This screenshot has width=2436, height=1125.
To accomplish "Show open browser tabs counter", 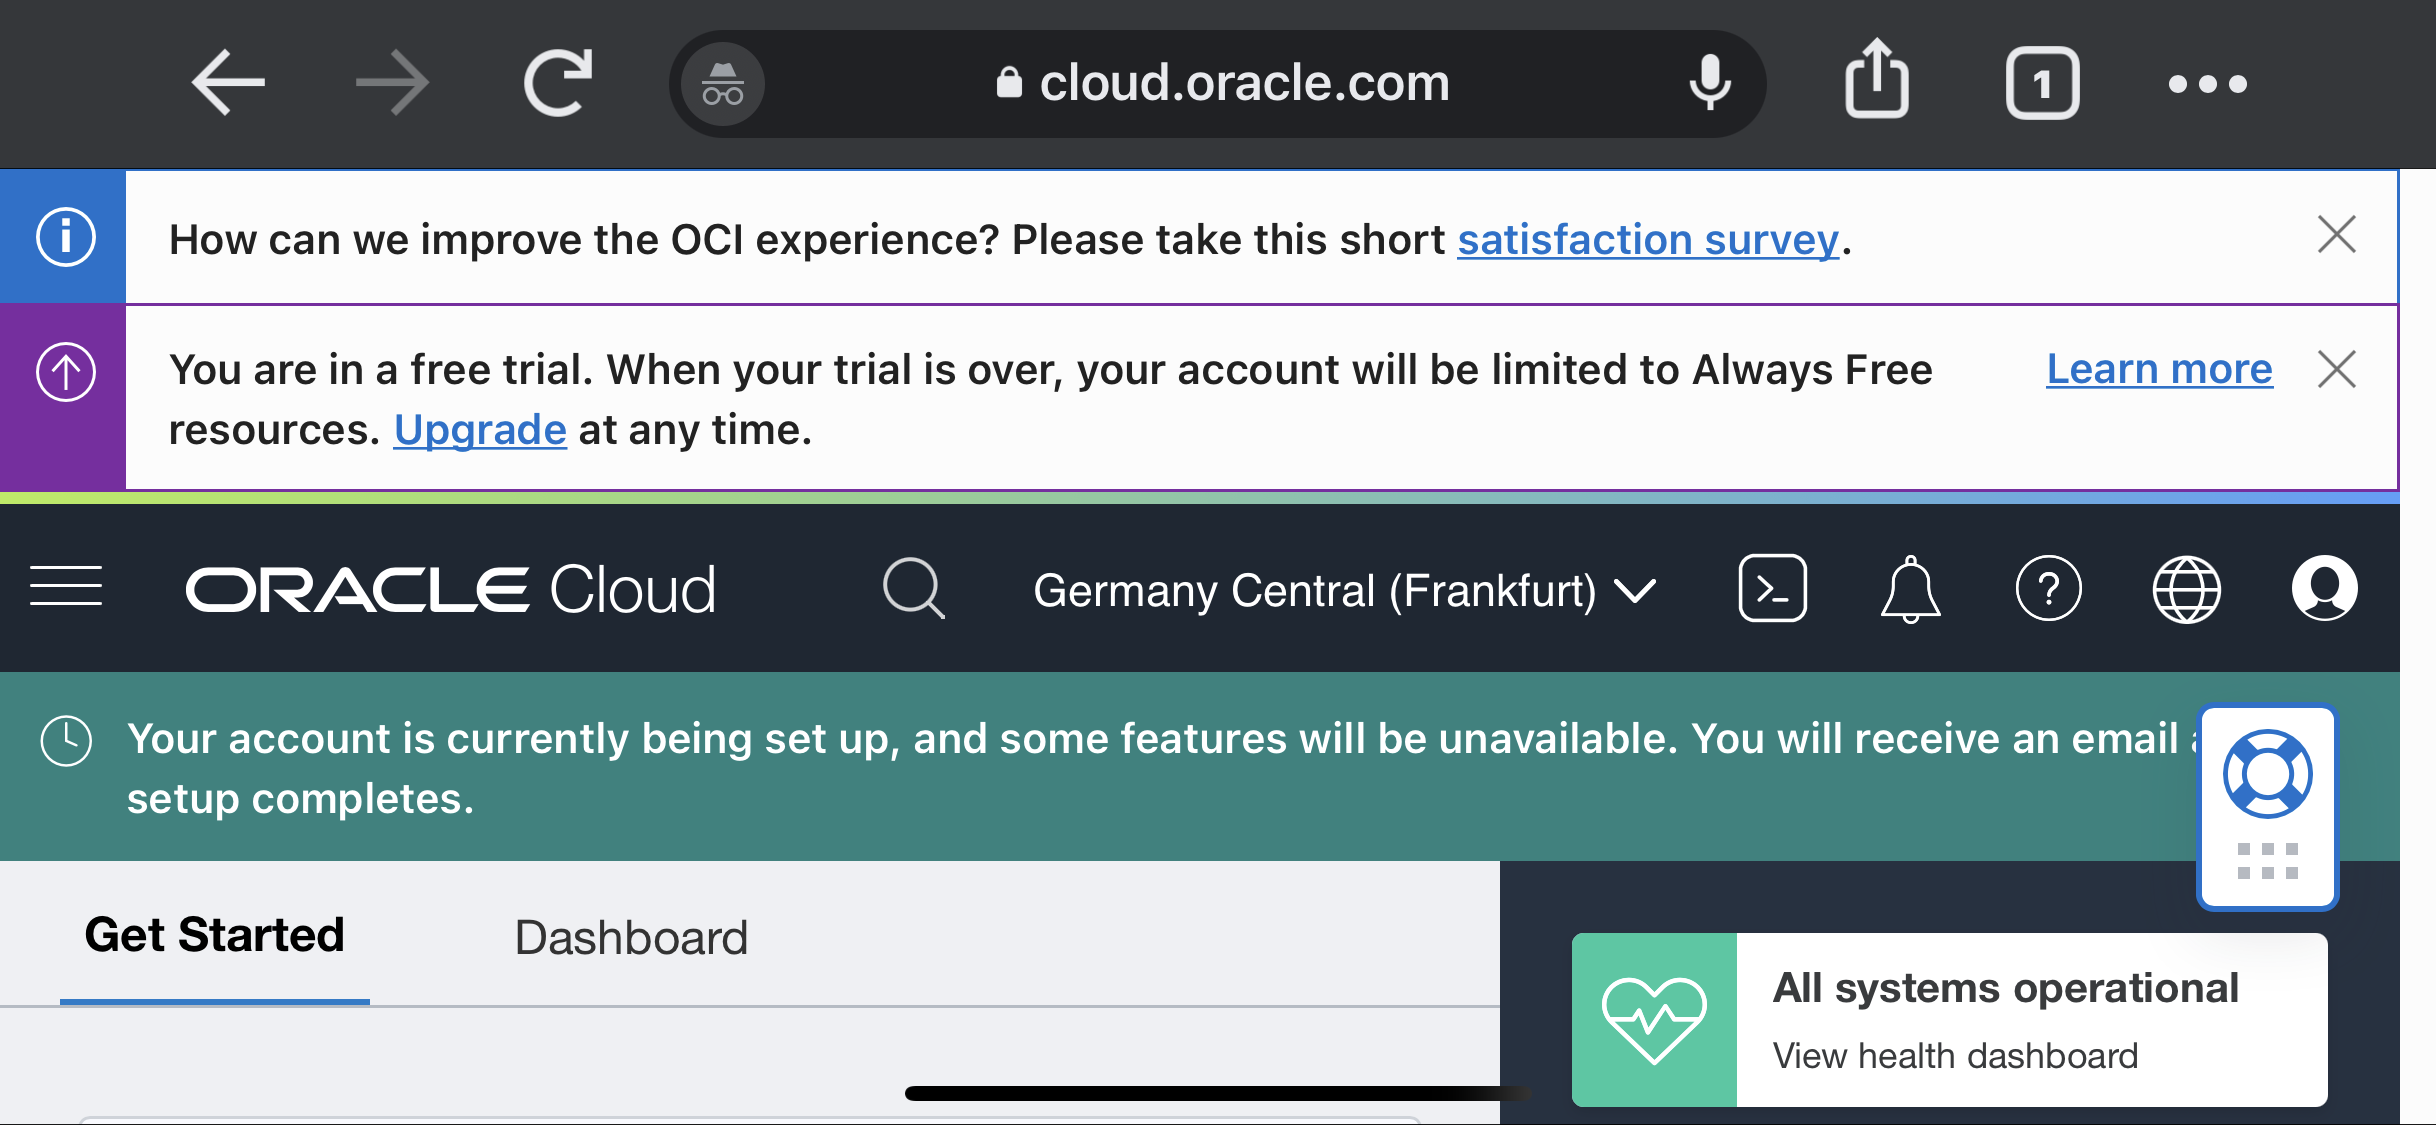I will [x=2042, y=83].
